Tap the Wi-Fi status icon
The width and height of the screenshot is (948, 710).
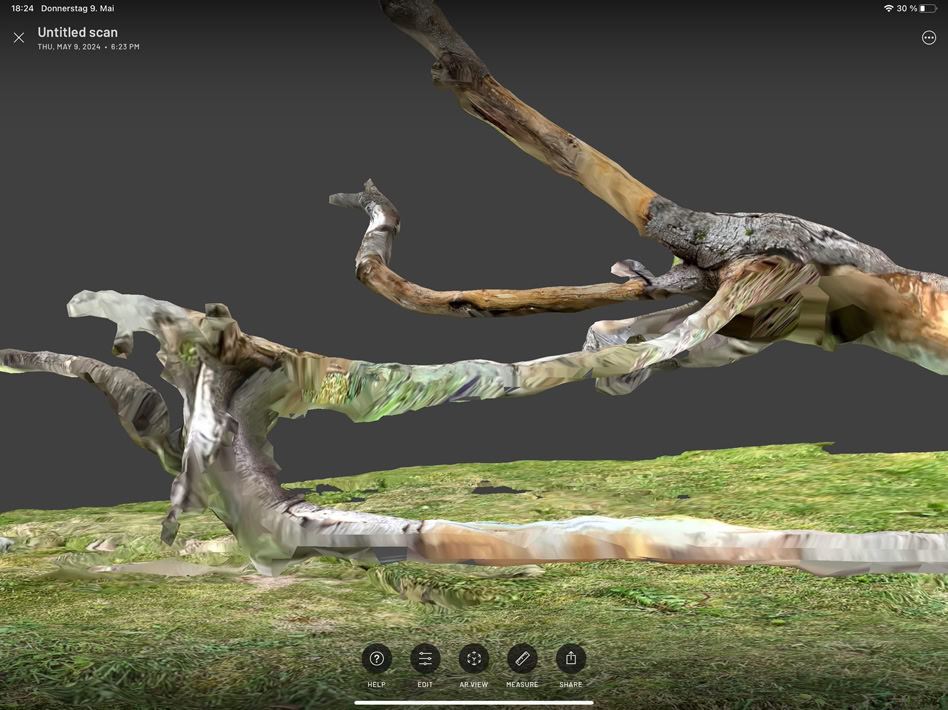(888, 9)
